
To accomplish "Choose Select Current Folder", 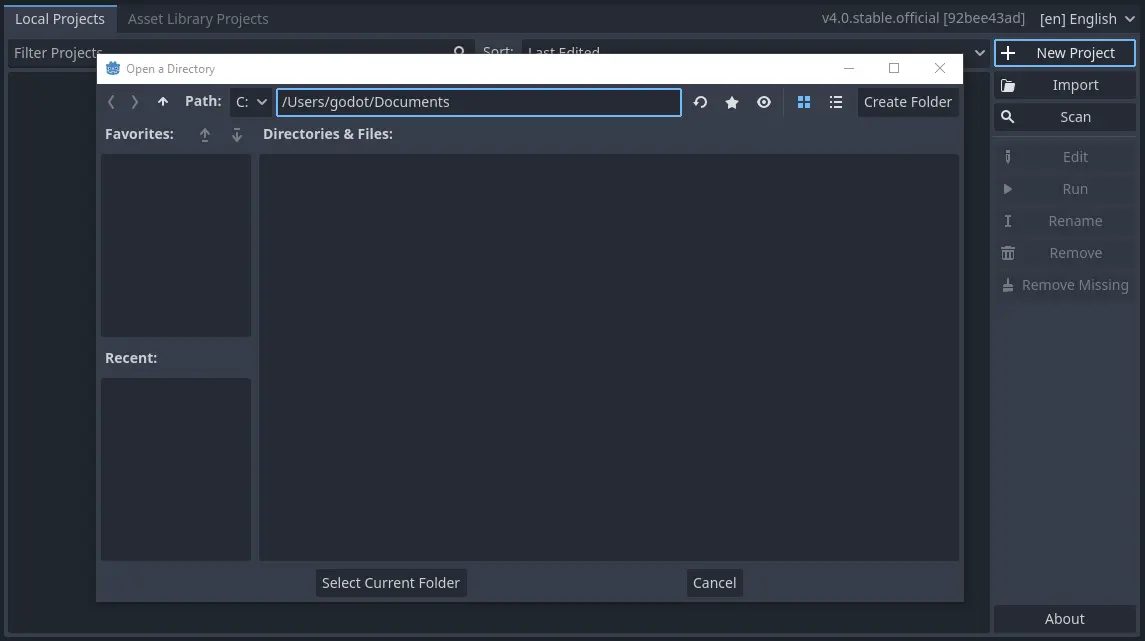I will click(391, 583).
